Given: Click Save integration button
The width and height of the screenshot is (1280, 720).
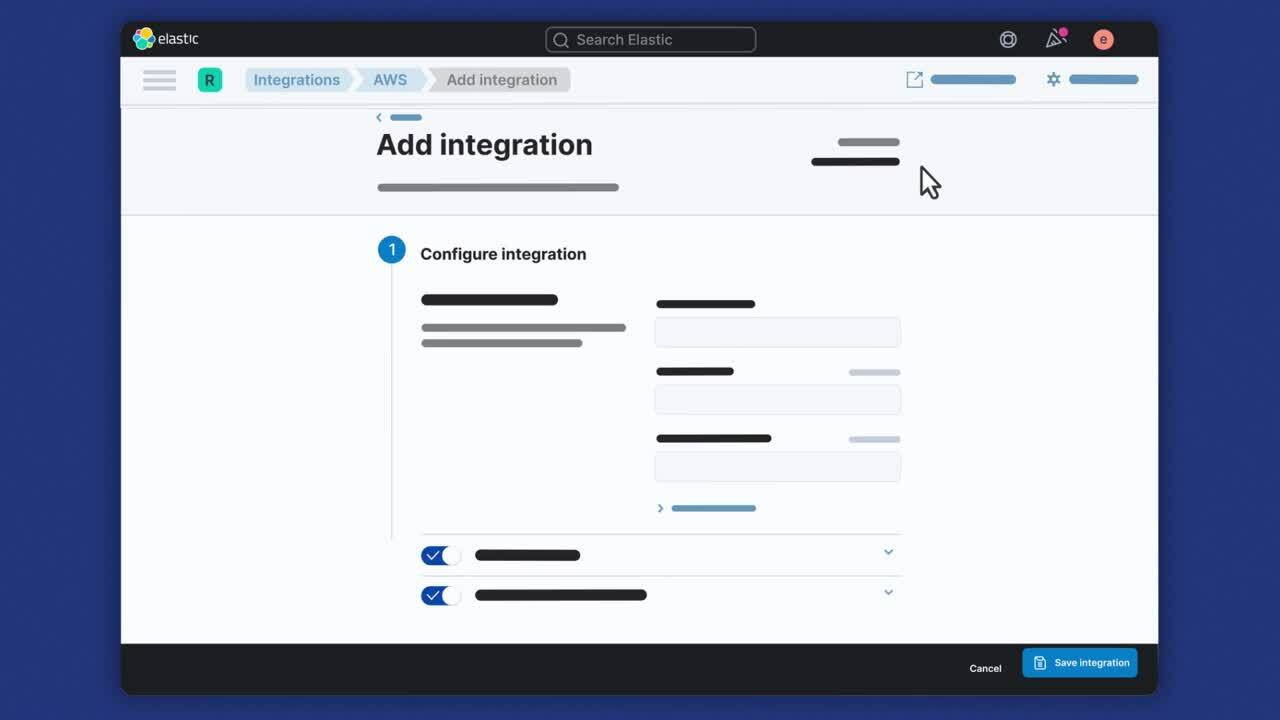Looking at the screenshot, I should 1080,663.
